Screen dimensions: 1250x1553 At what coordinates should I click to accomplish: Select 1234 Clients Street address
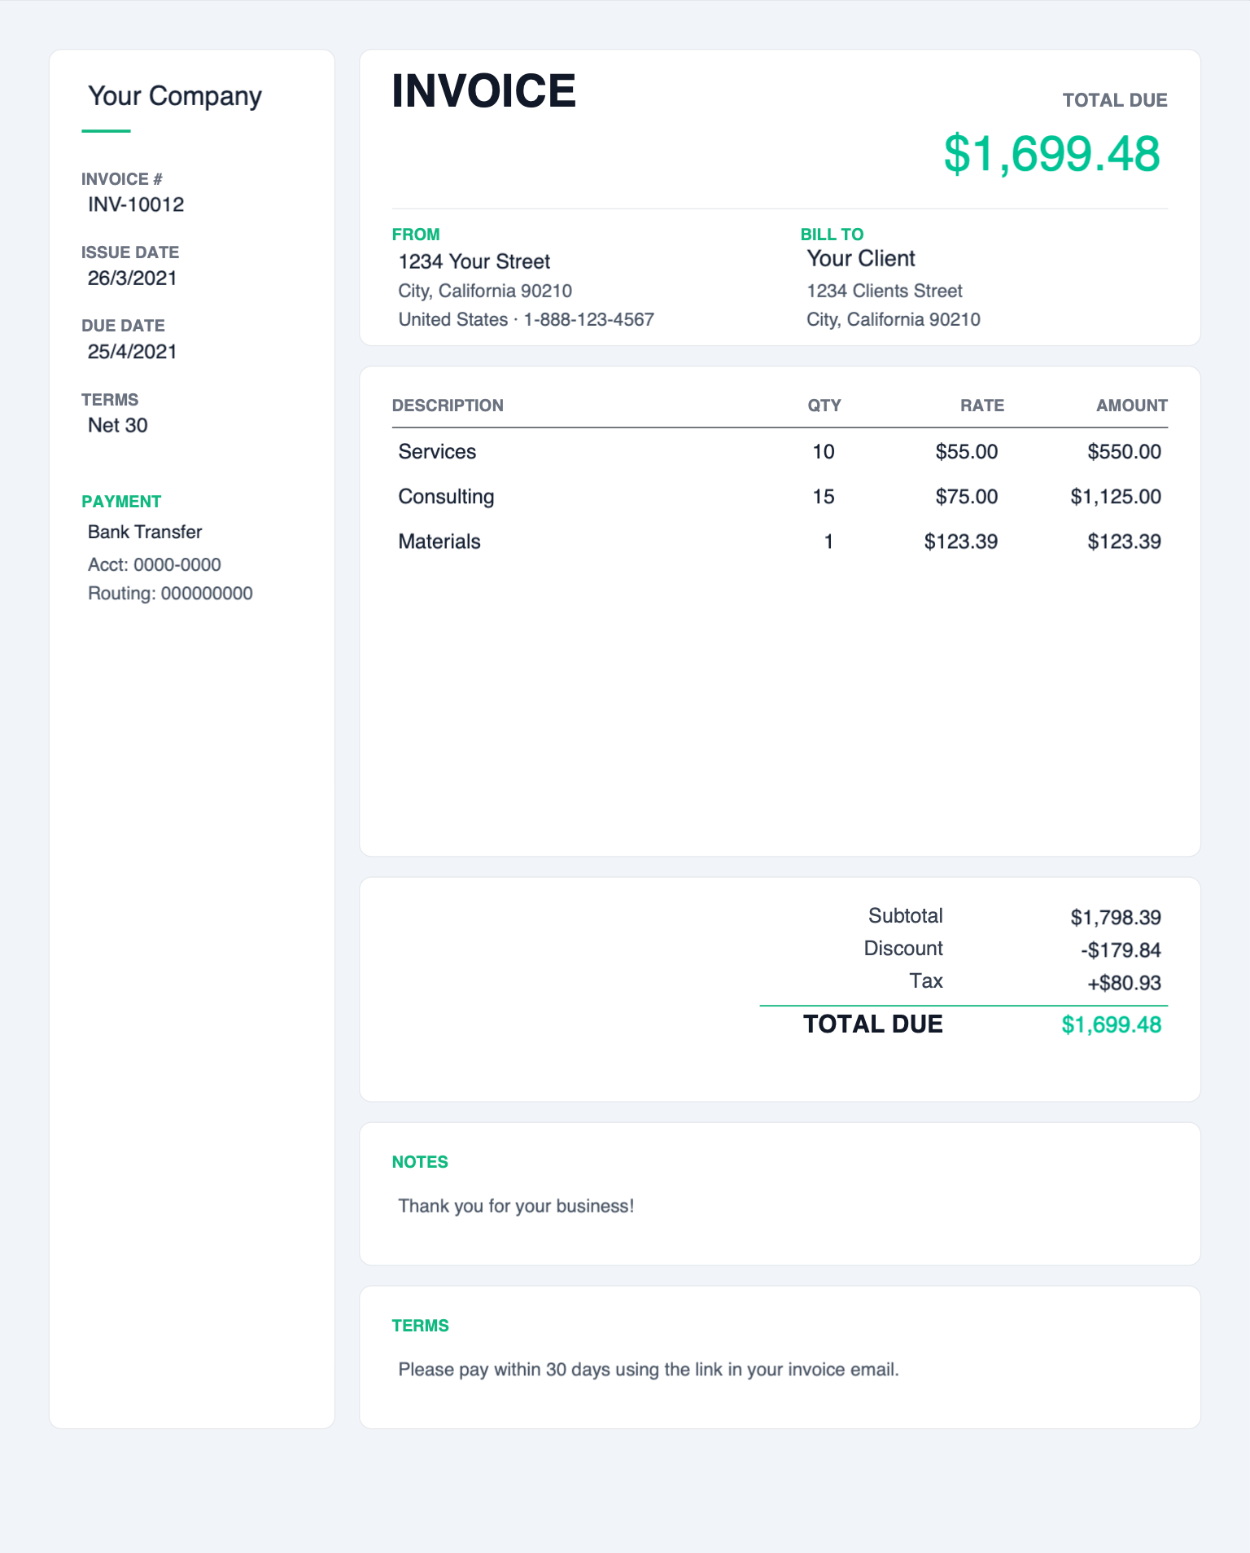pyautogui.click(x=885, y=291)
